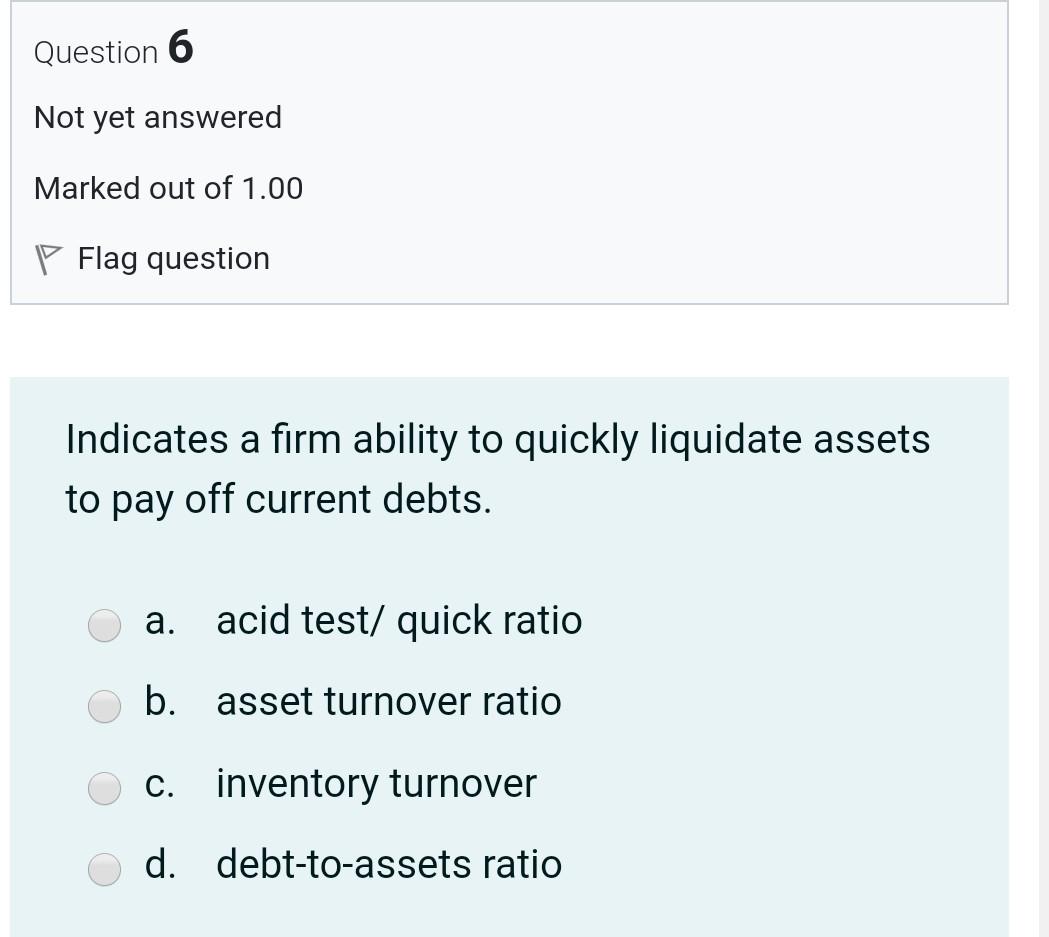
Task: Click the 'Not yet answered' status text
Action: (x=158, y=118)
